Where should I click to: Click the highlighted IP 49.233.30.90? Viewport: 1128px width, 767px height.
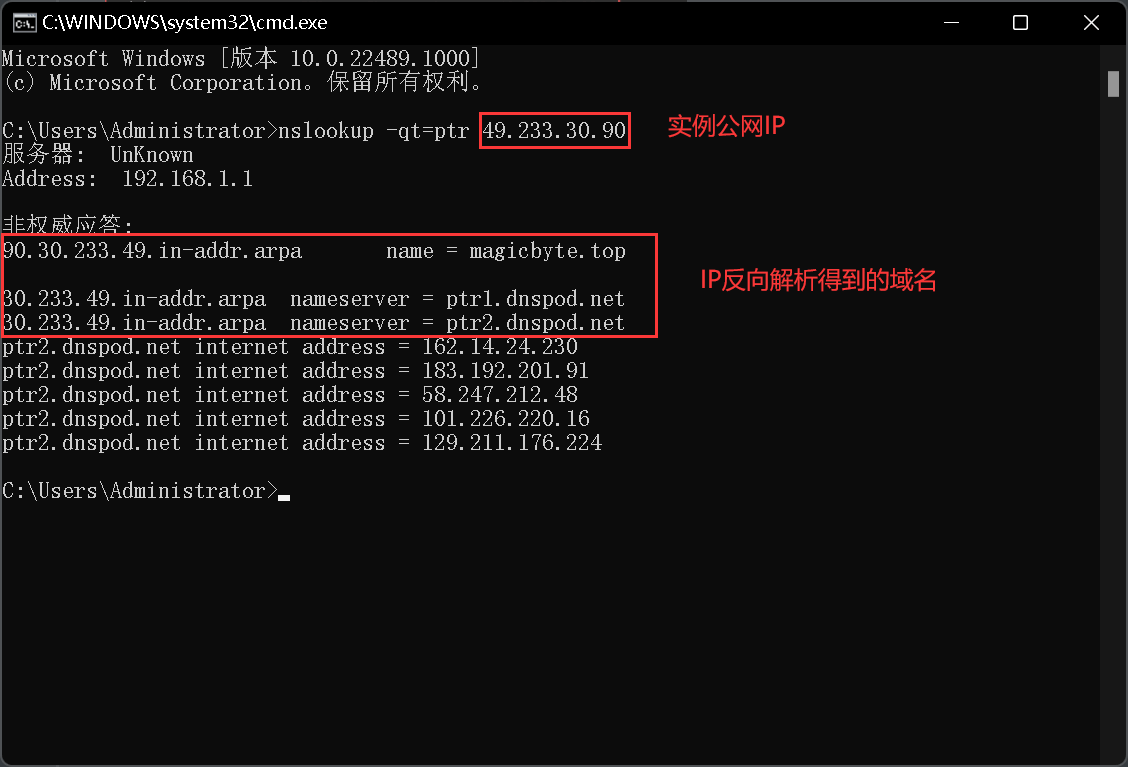pos(554,131)
